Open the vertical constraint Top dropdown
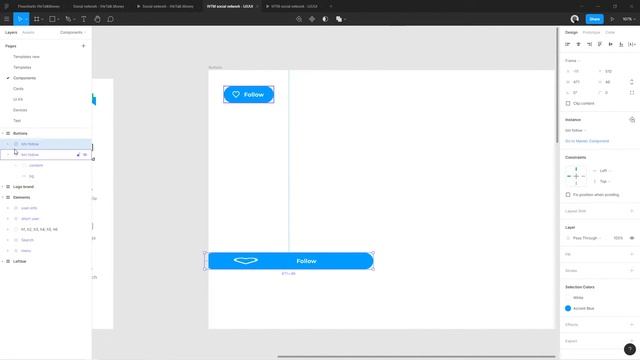The width and height of the screenshot is (640, 360). 605,181
